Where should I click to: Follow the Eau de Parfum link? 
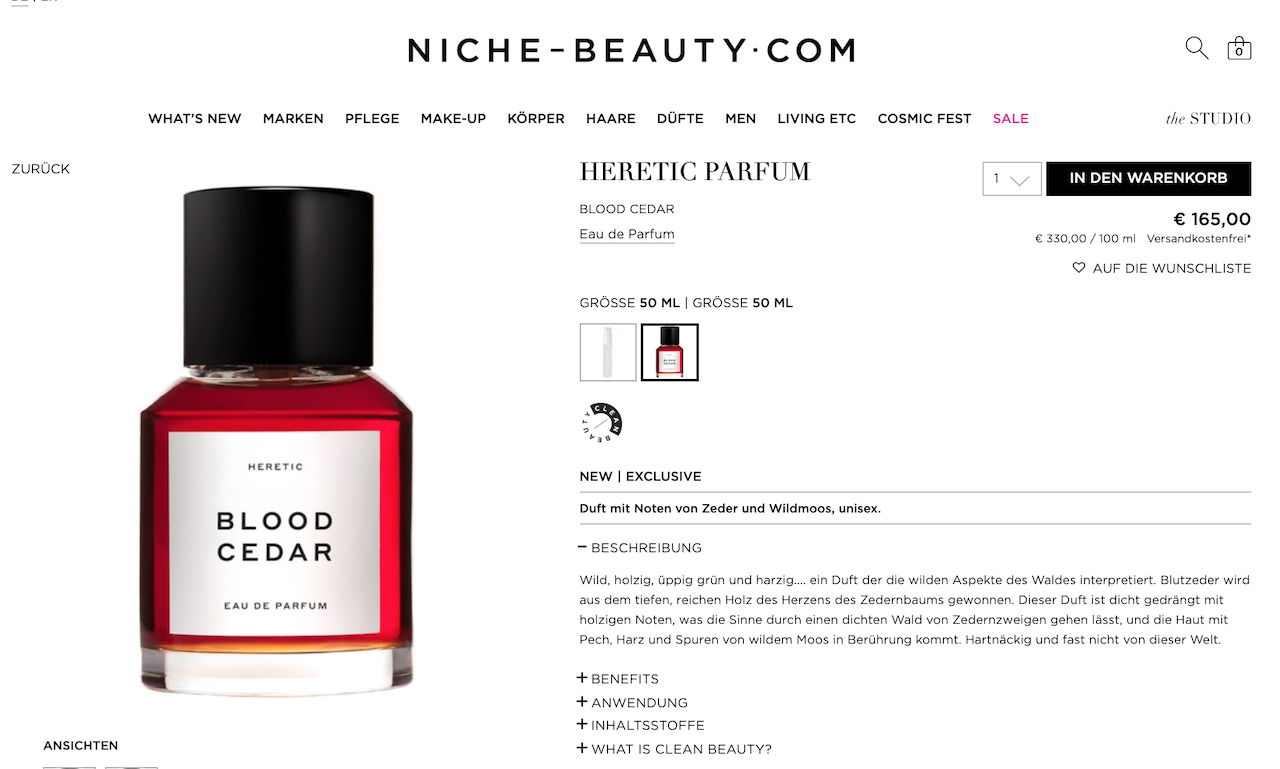(x=627, y=234)
